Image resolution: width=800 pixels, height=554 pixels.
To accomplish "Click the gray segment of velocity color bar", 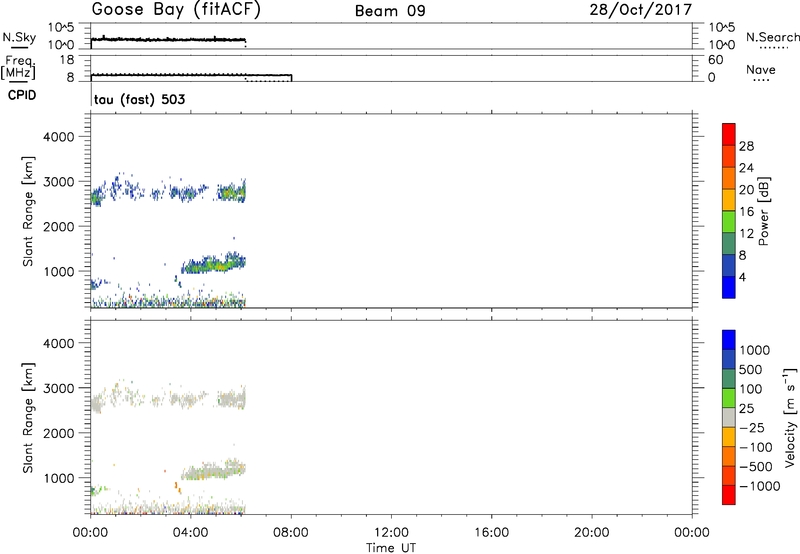I will point(729,418).
